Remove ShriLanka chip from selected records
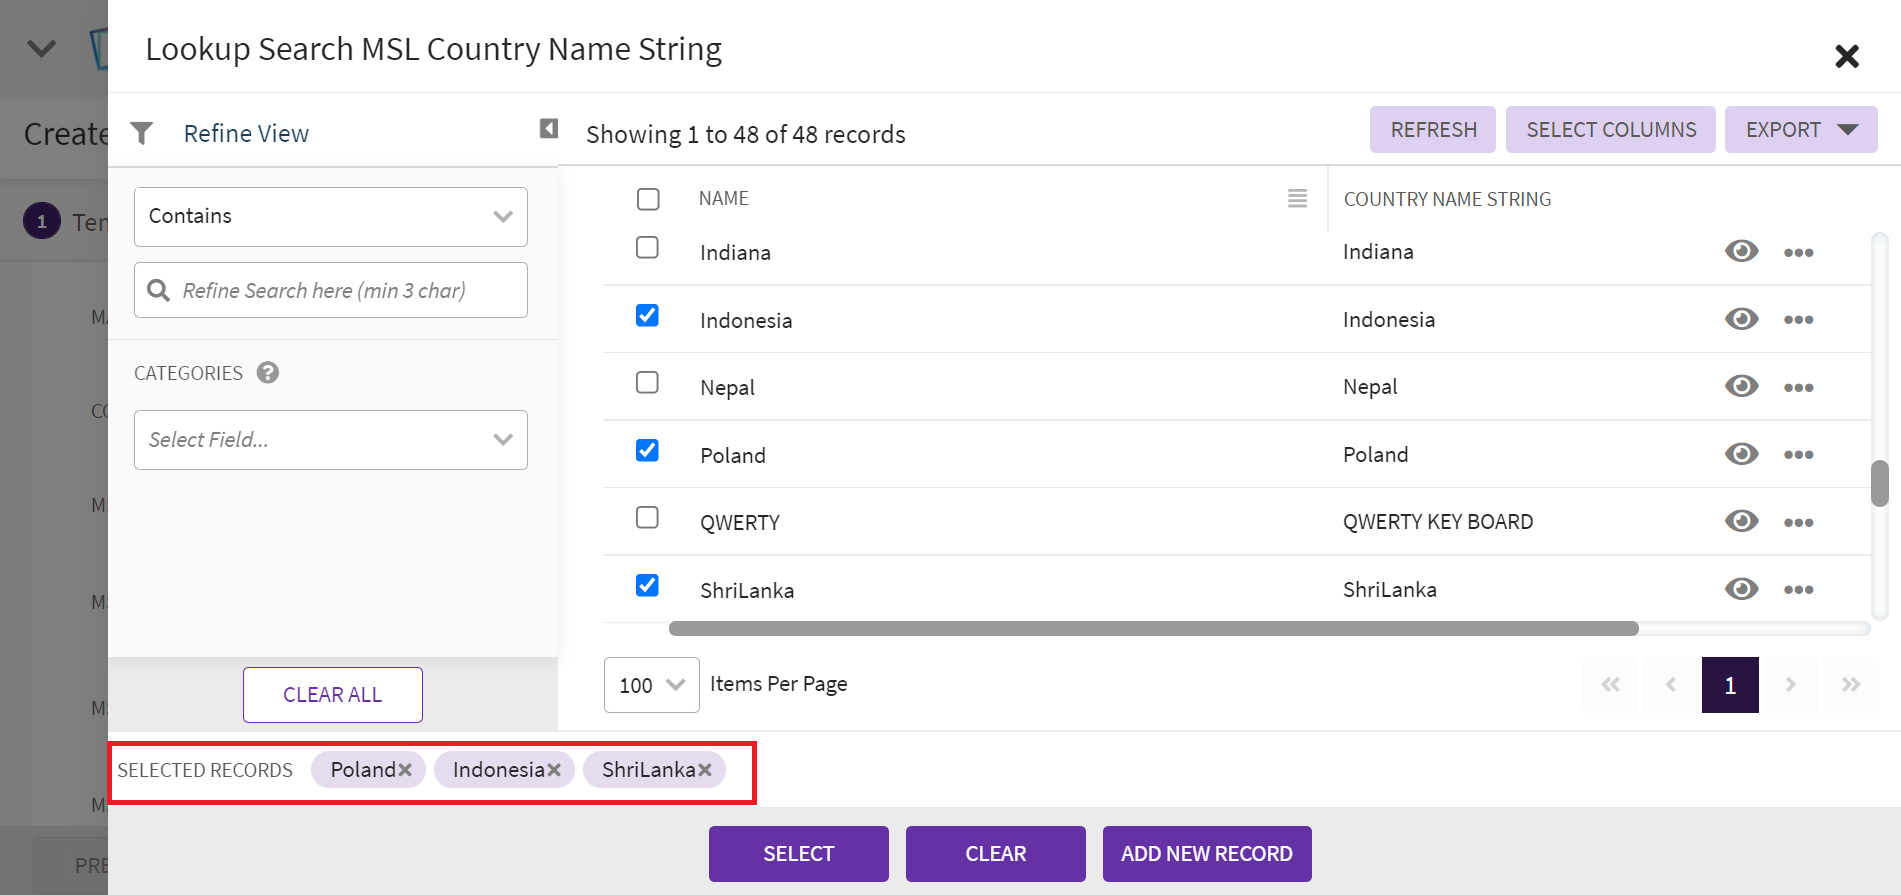Screen dimensions: 1901x895 (x=705, y=770)
